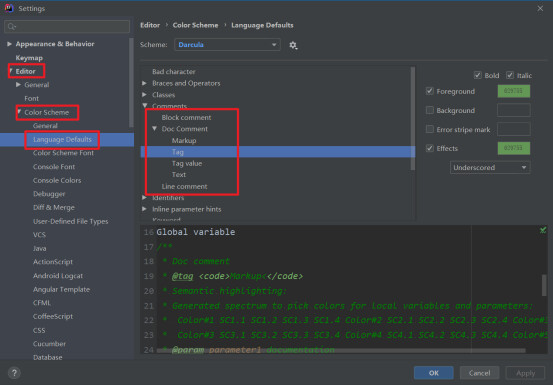Click 'Global variable' text in preview
553x386 pixels.
(x=196, y=232)
